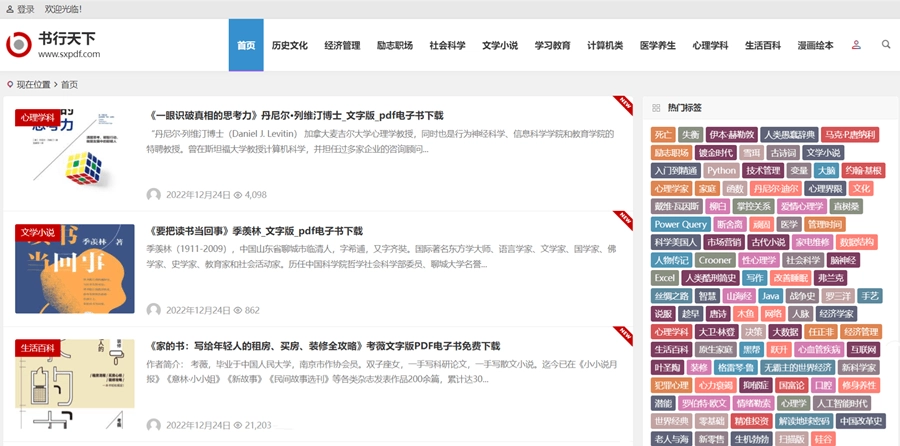Open 励志职场 in the top navigation
The width and height of the screenshot is (900, 446).
395,45
